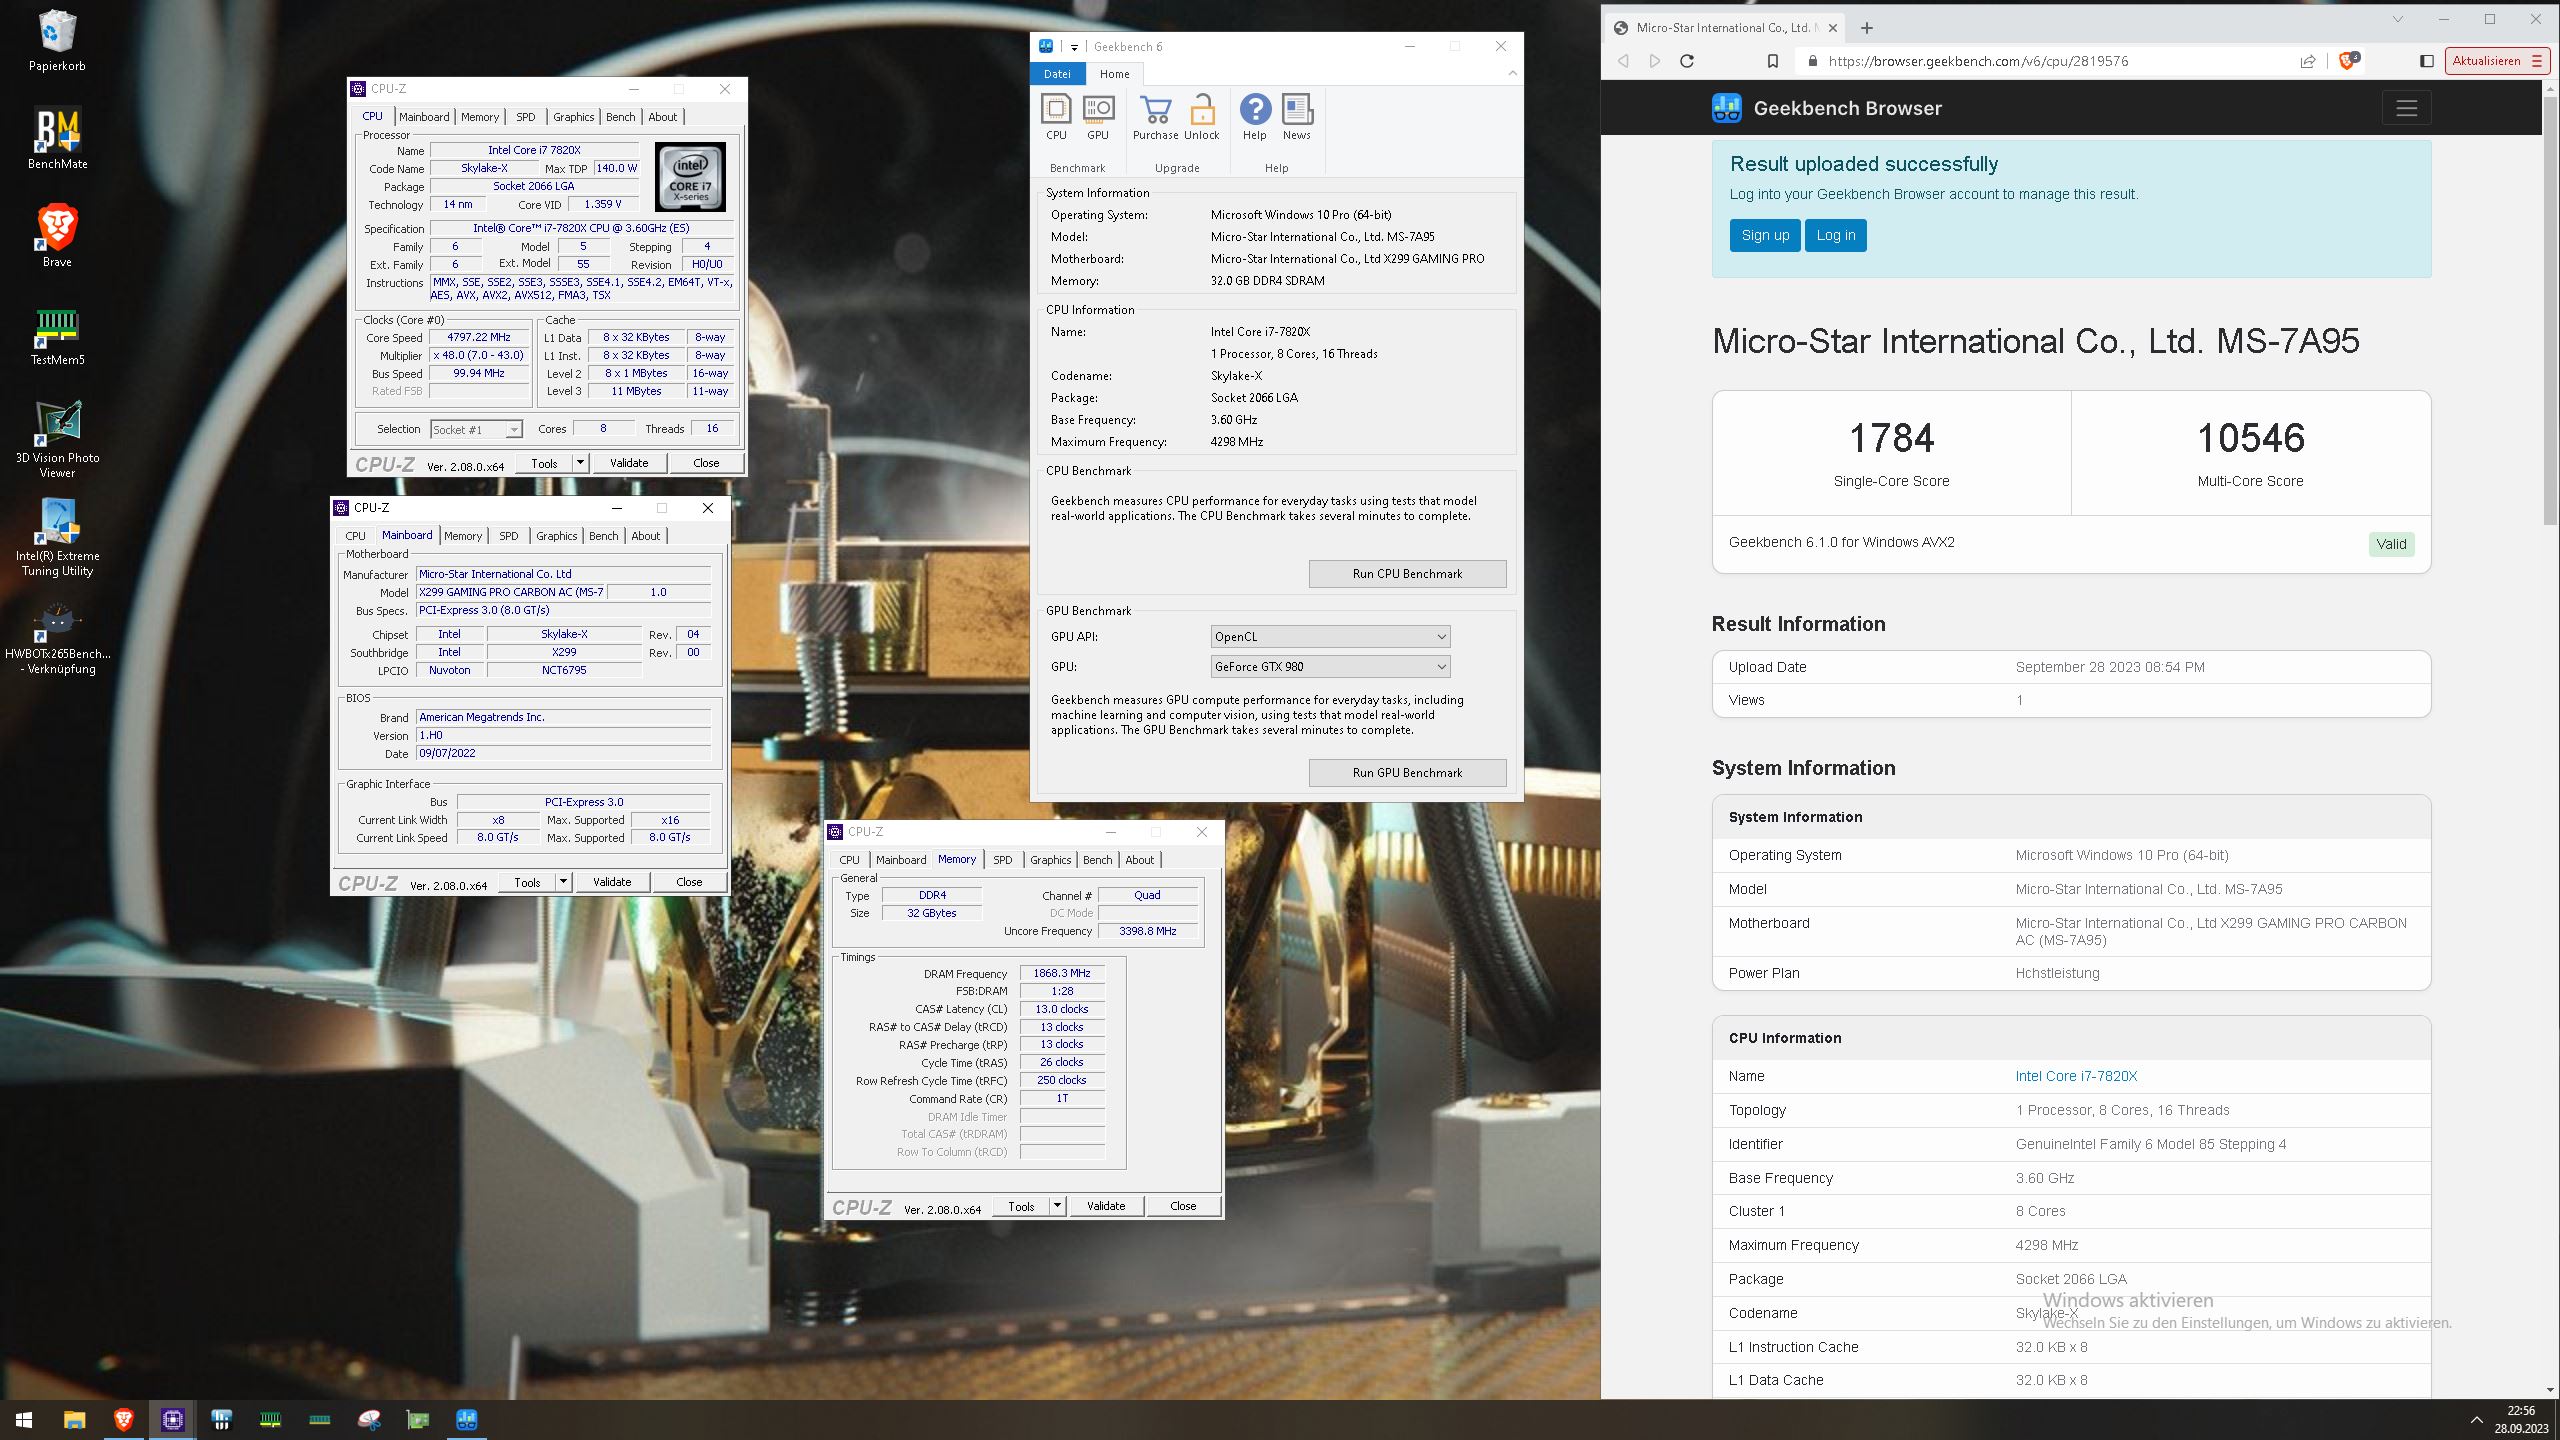Launch the Brave desktop shortcut
The height and width of the screenshot is (1440, 2560).
(57, 237)
